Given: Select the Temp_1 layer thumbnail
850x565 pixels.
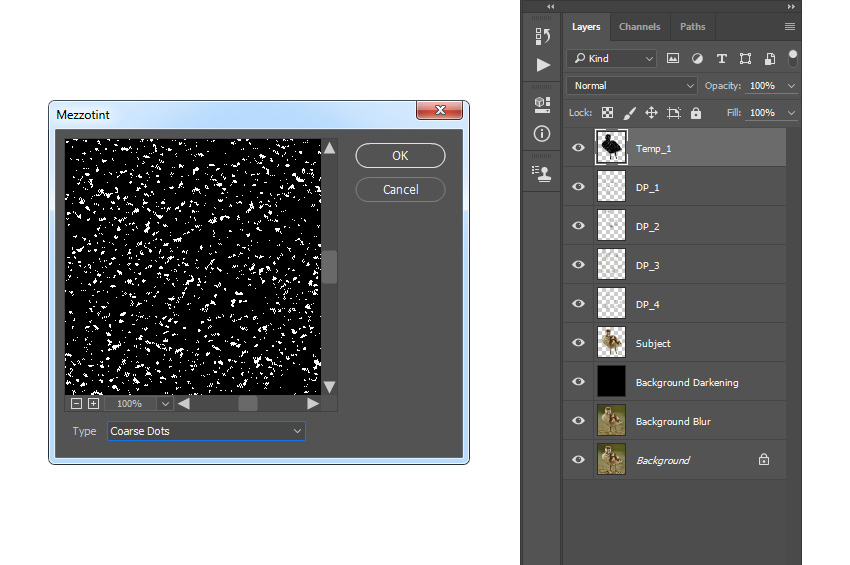Looking at the screenshot, I should [611, 147].
